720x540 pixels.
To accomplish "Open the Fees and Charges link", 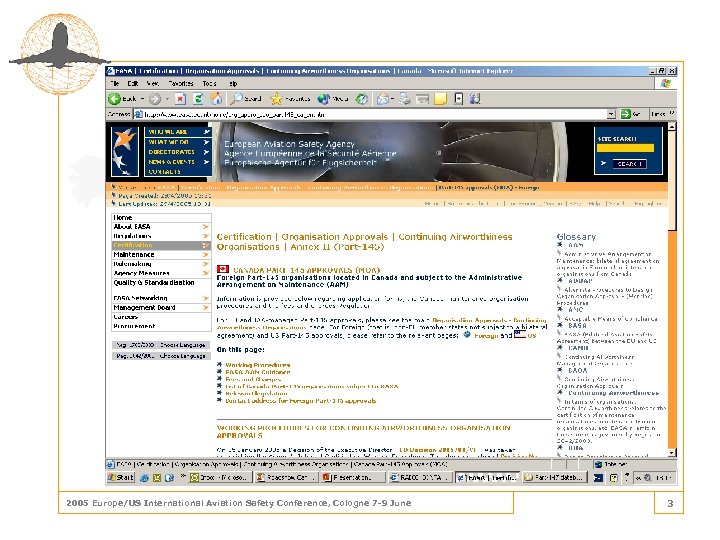I will pos(253,379).
